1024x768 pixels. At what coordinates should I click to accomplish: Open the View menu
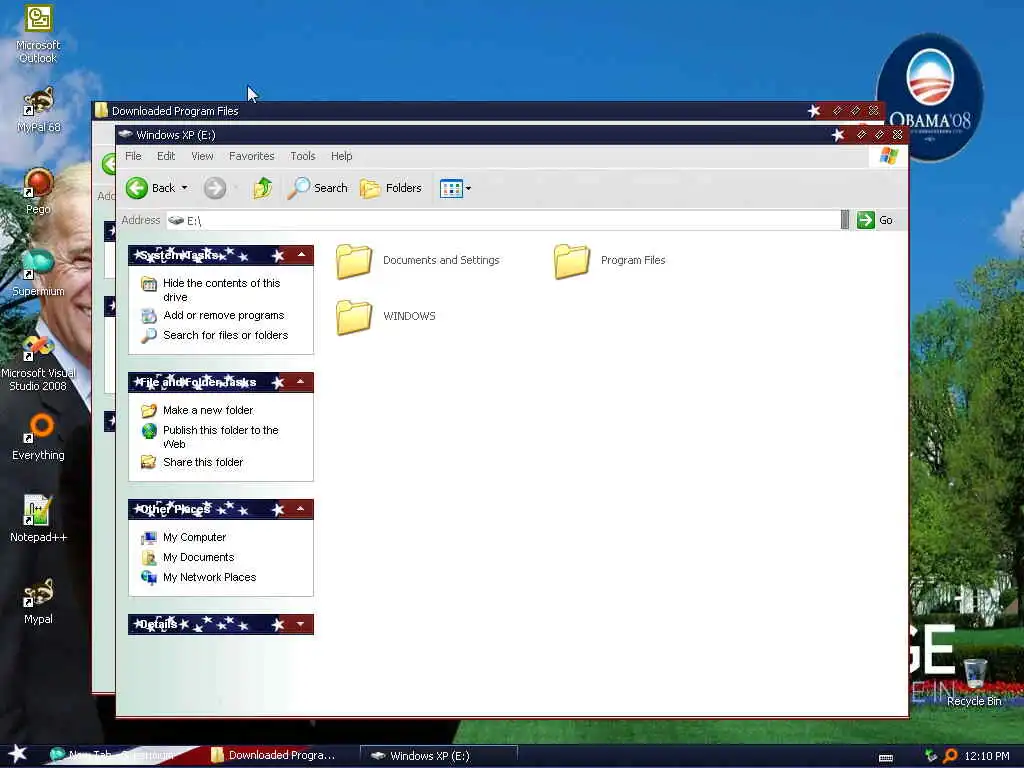pos(202,156)
